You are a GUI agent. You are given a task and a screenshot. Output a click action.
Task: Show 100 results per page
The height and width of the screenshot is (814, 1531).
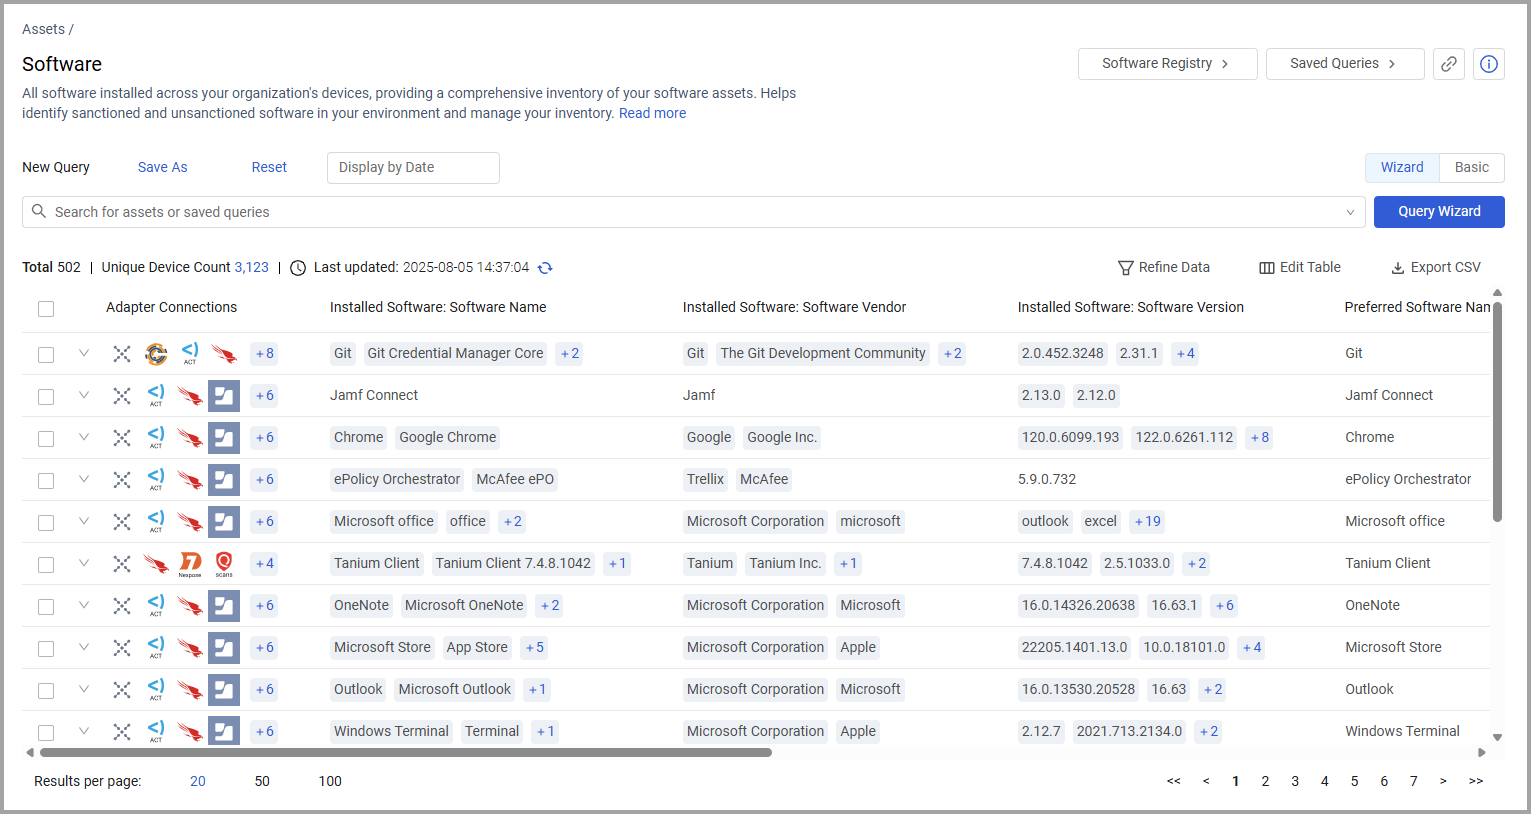tap(330, 781)
